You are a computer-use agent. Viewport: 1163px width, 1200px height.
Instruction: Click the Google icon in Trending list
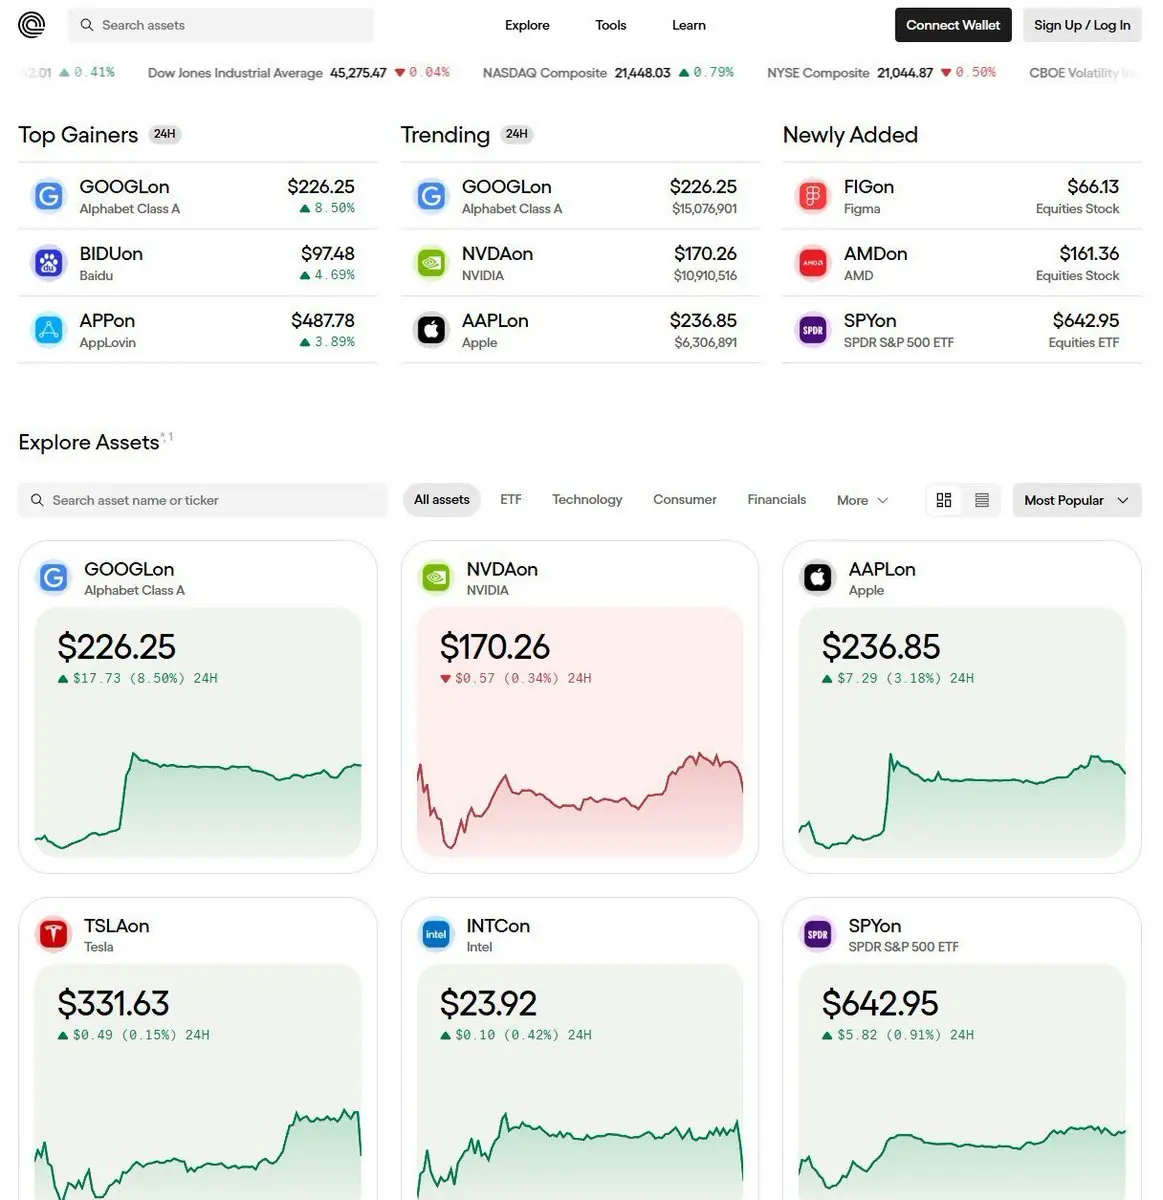tap(431, 196)
